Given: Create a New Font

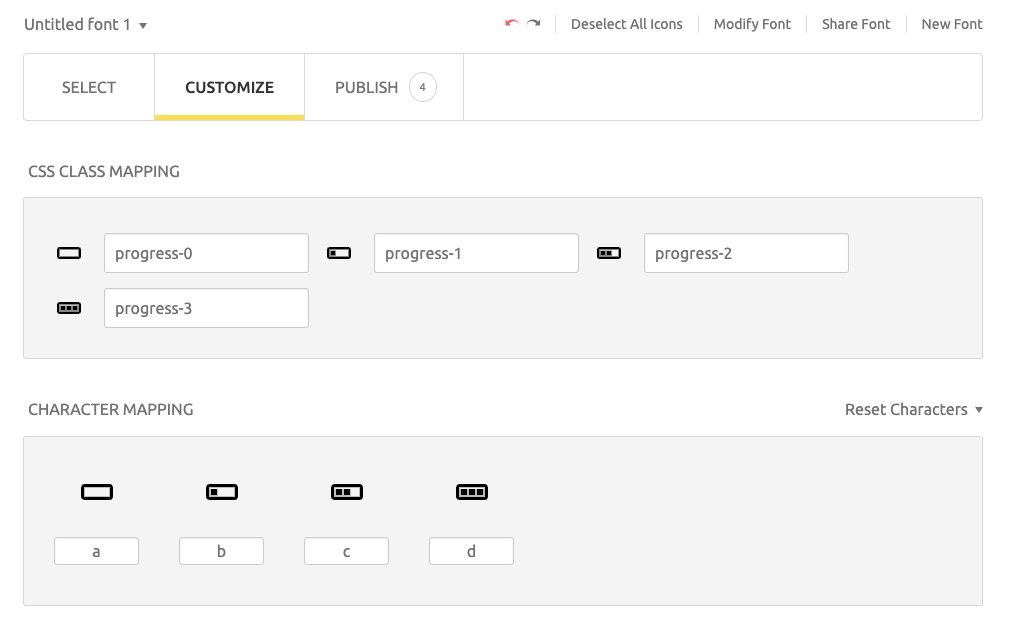Looking at the screenshot, I should (951, 23).
